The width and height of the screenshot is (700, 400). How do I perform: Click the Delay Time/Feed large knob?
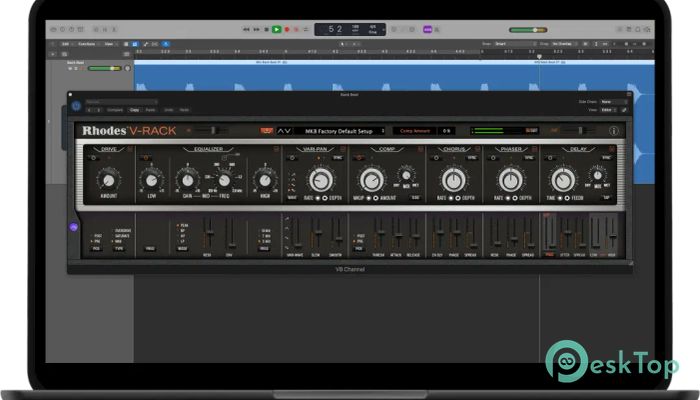pos(563,180)
